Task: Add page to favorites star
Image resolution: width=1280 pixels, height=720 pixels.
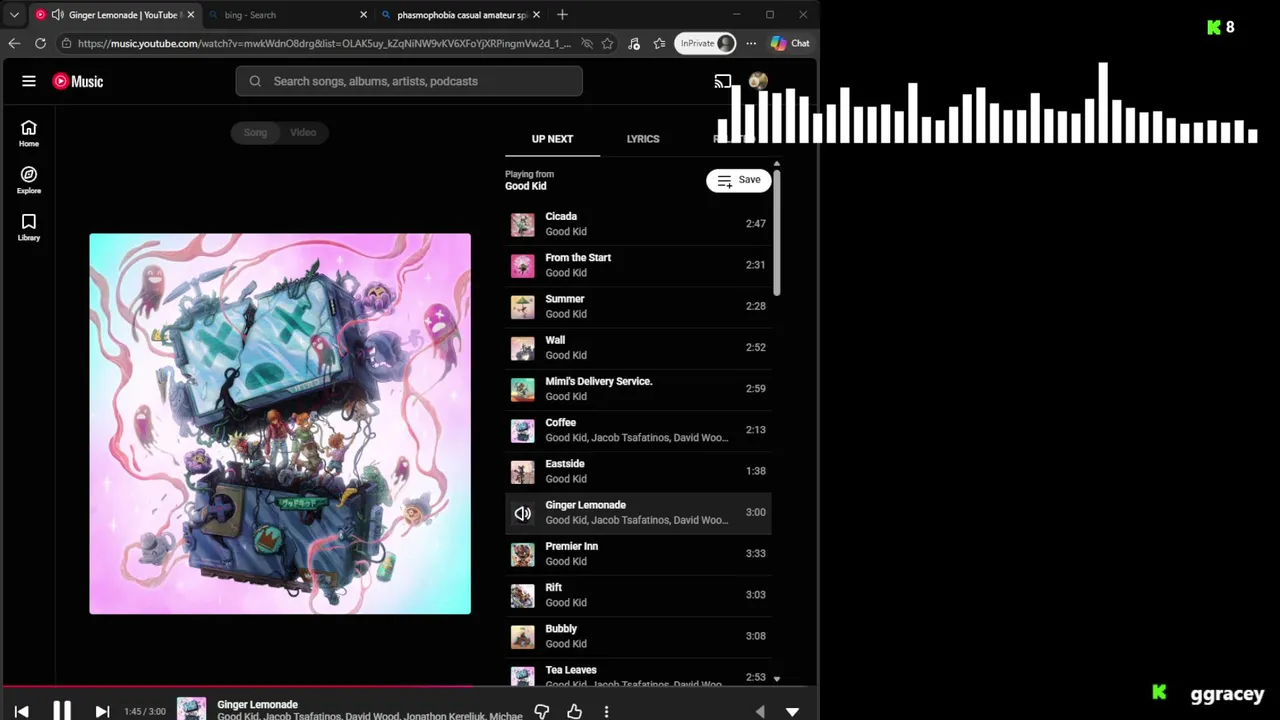Action: 607,43
